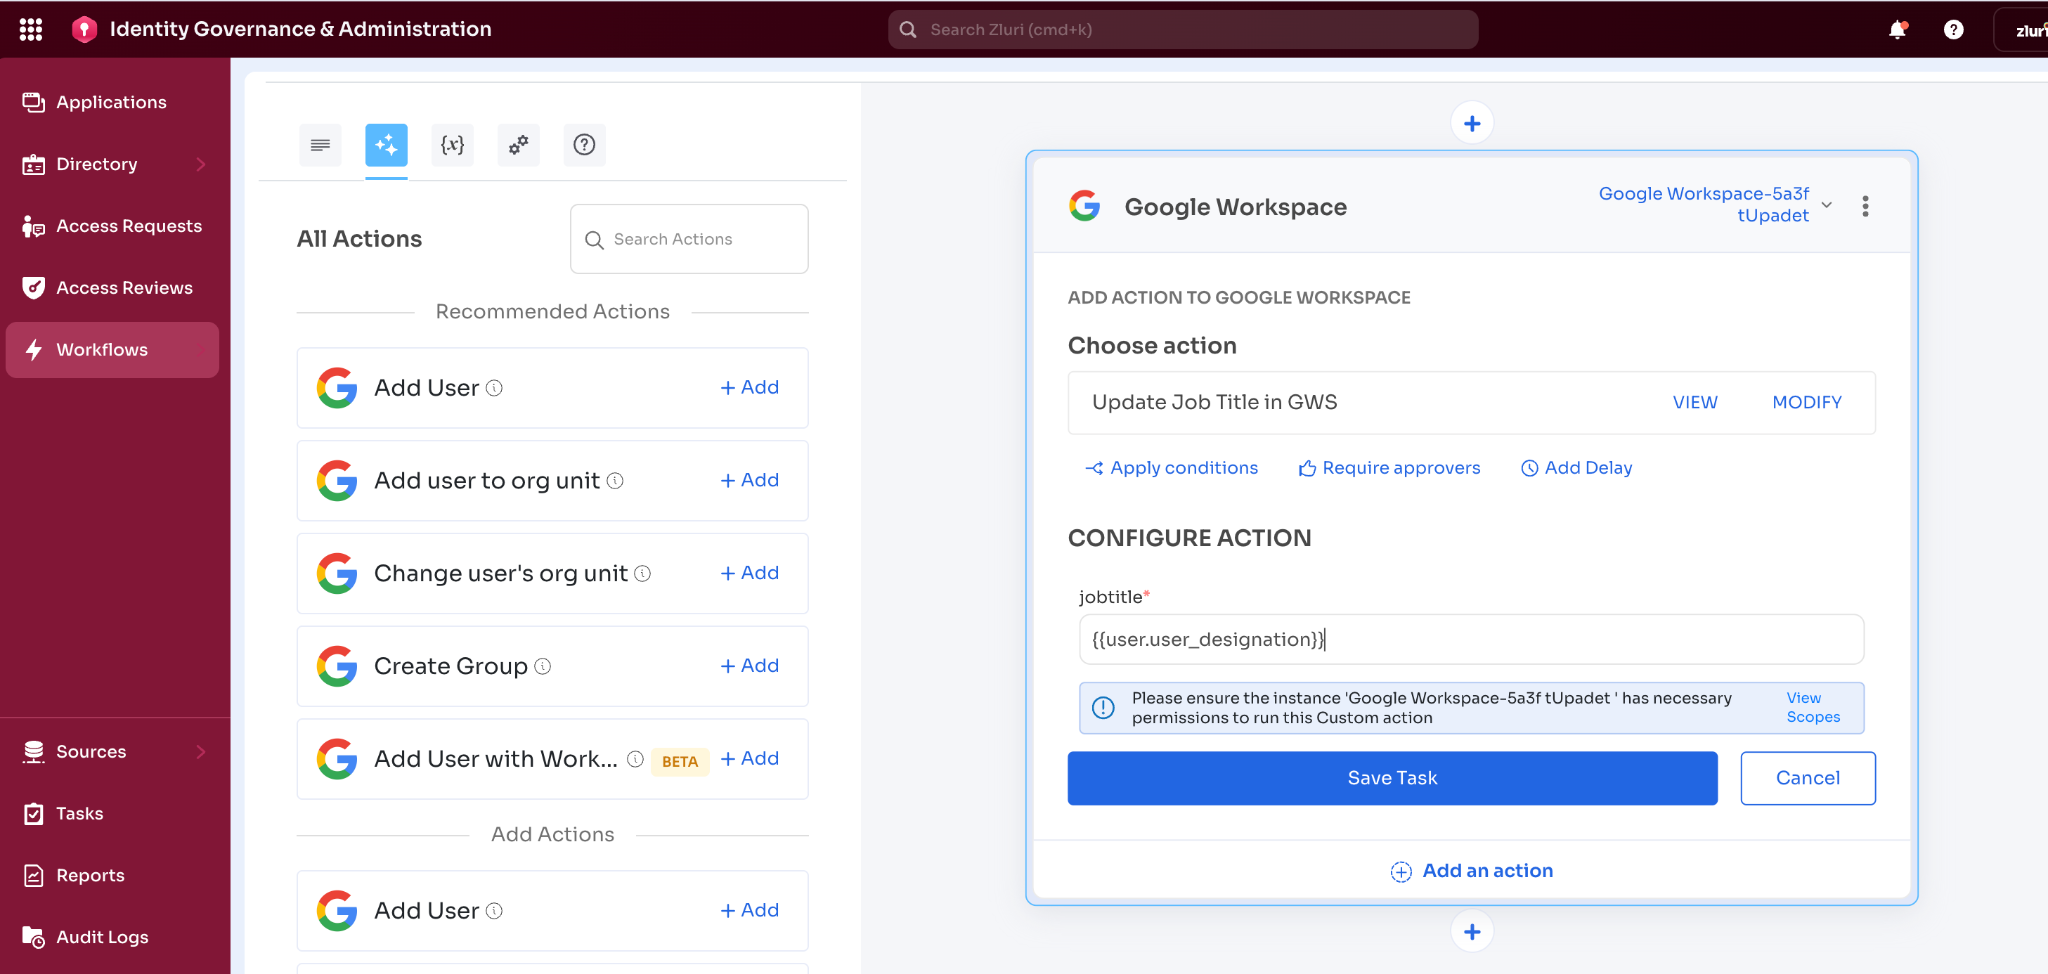2048x974 pixels.
Task: Click the Save Task button
Action: coord(1392,779)
